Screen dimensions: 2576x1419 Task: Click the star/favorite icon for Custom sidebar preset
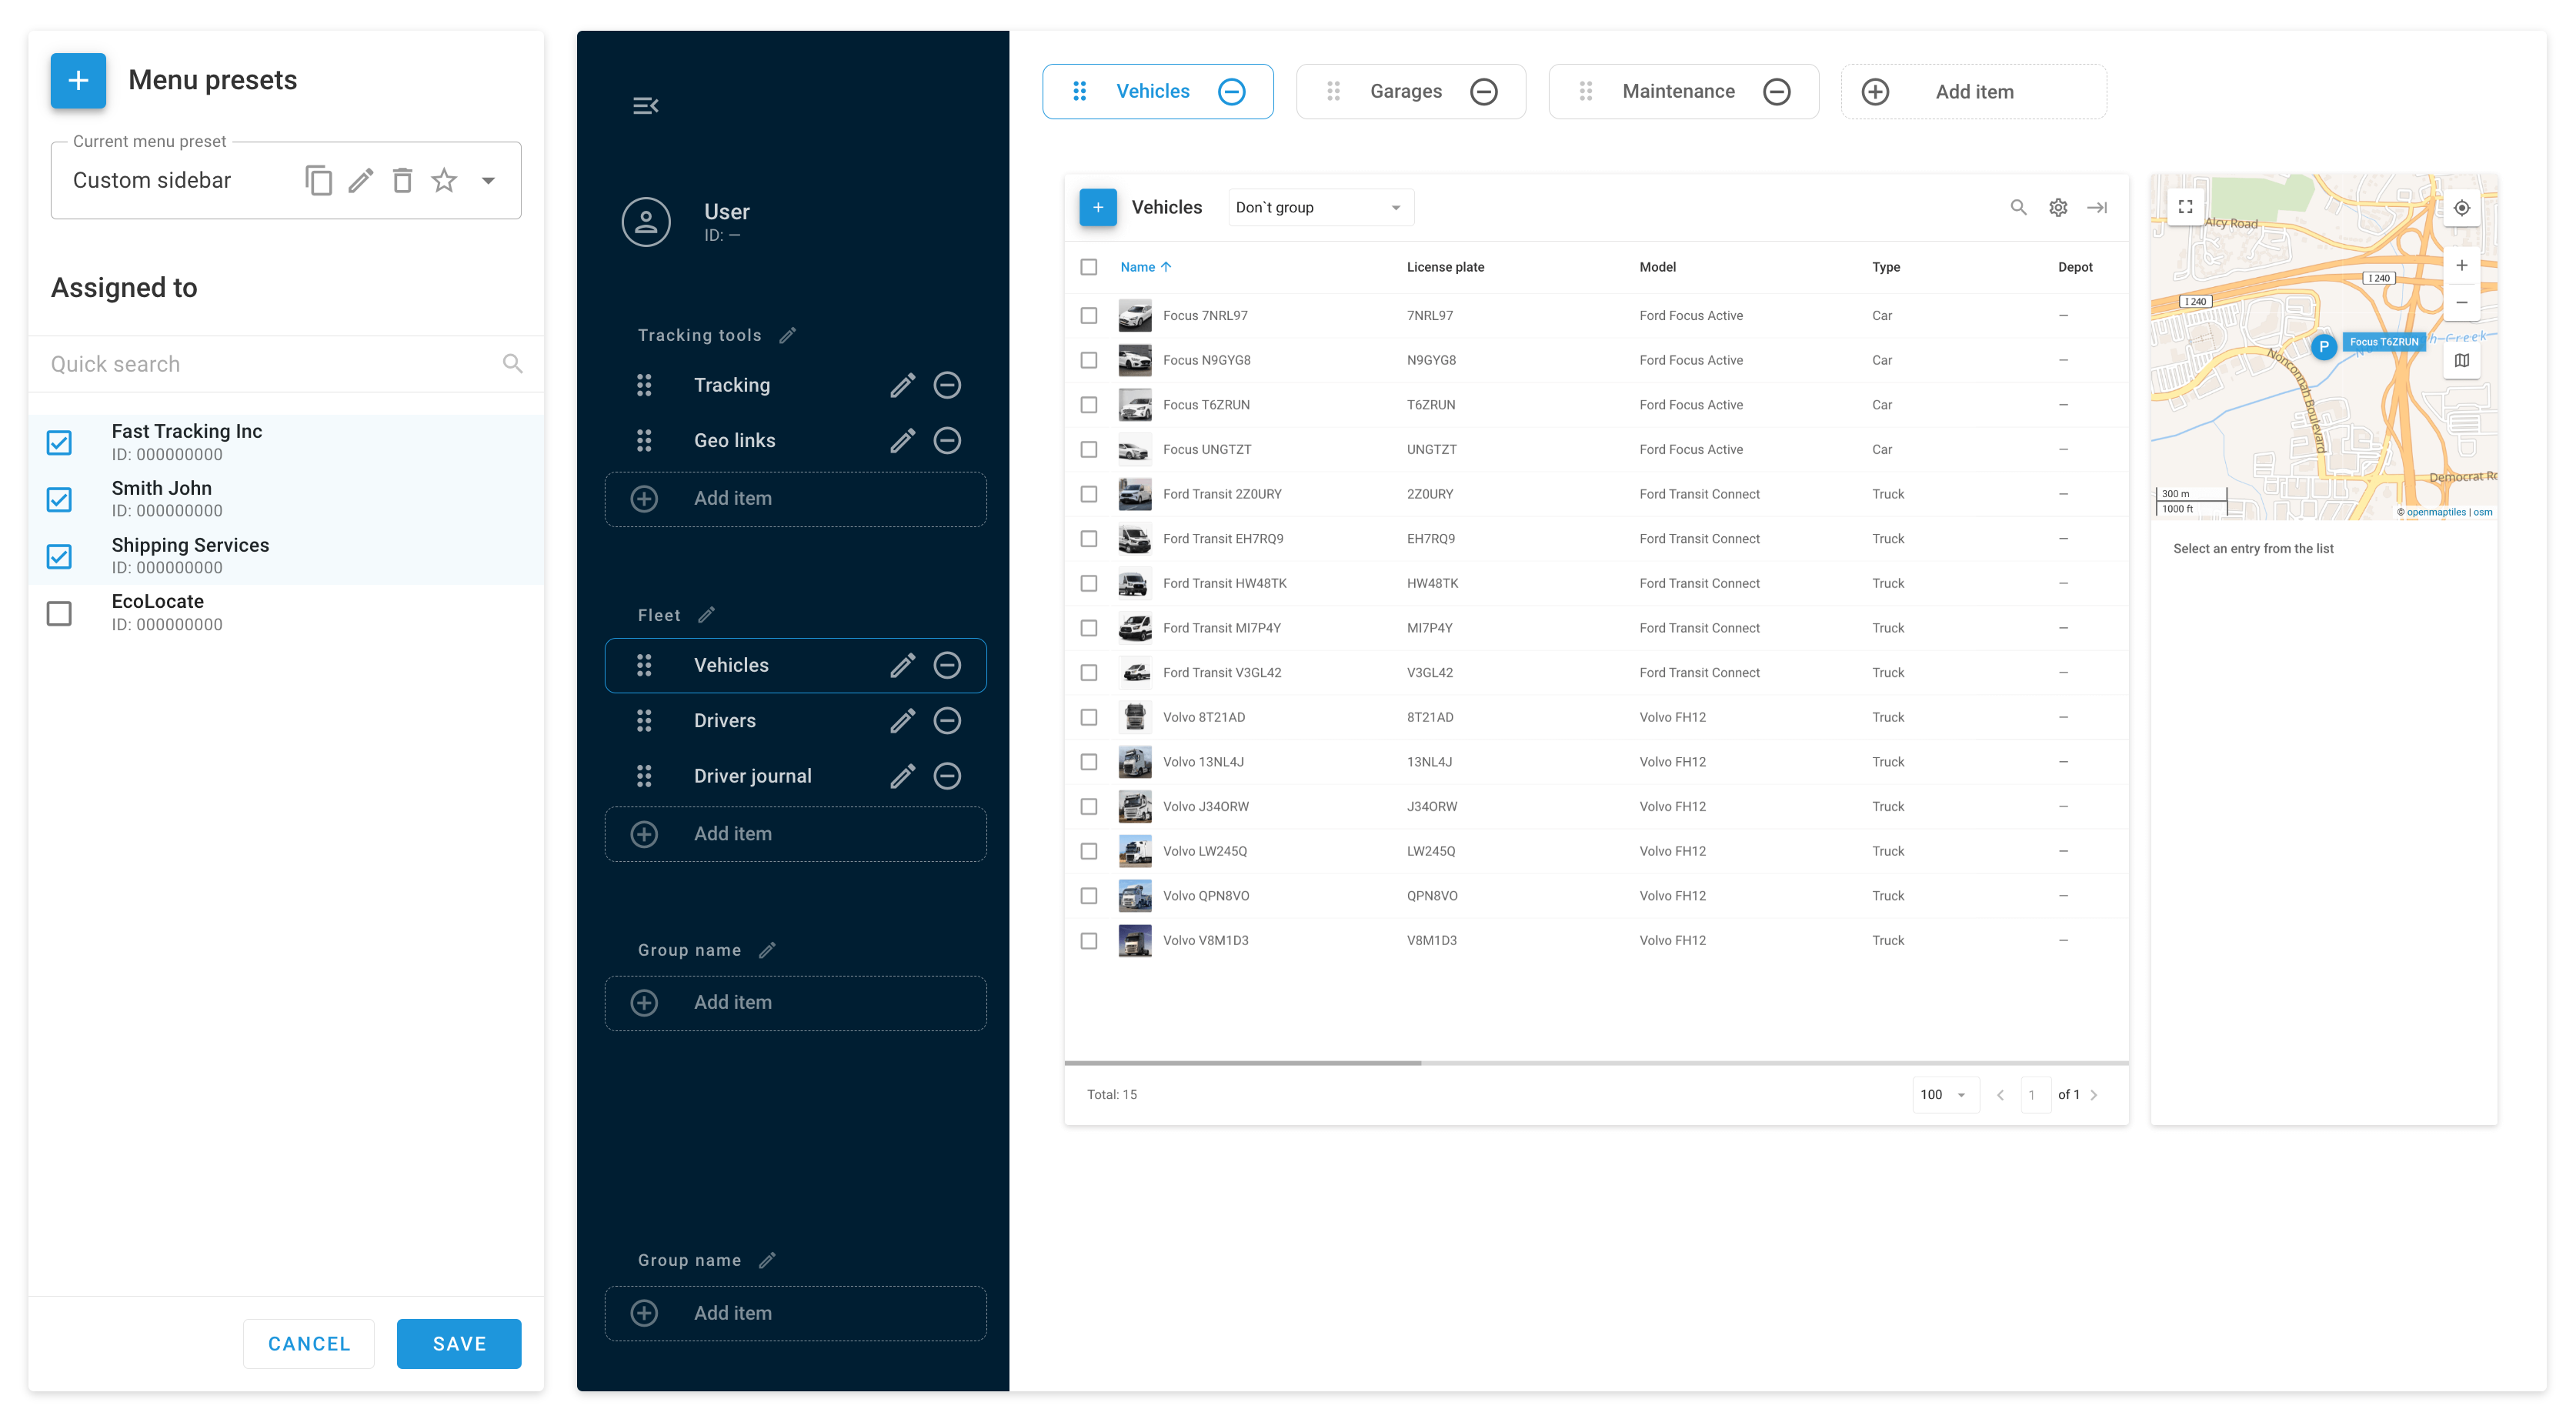(445, 180)
